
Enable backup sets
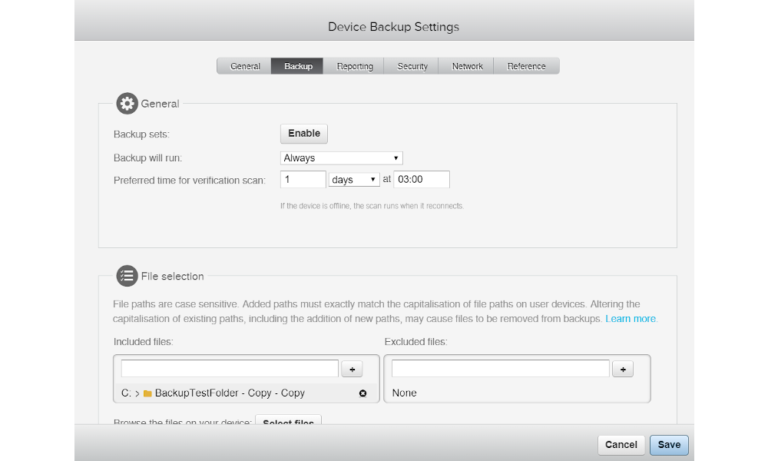304,134
